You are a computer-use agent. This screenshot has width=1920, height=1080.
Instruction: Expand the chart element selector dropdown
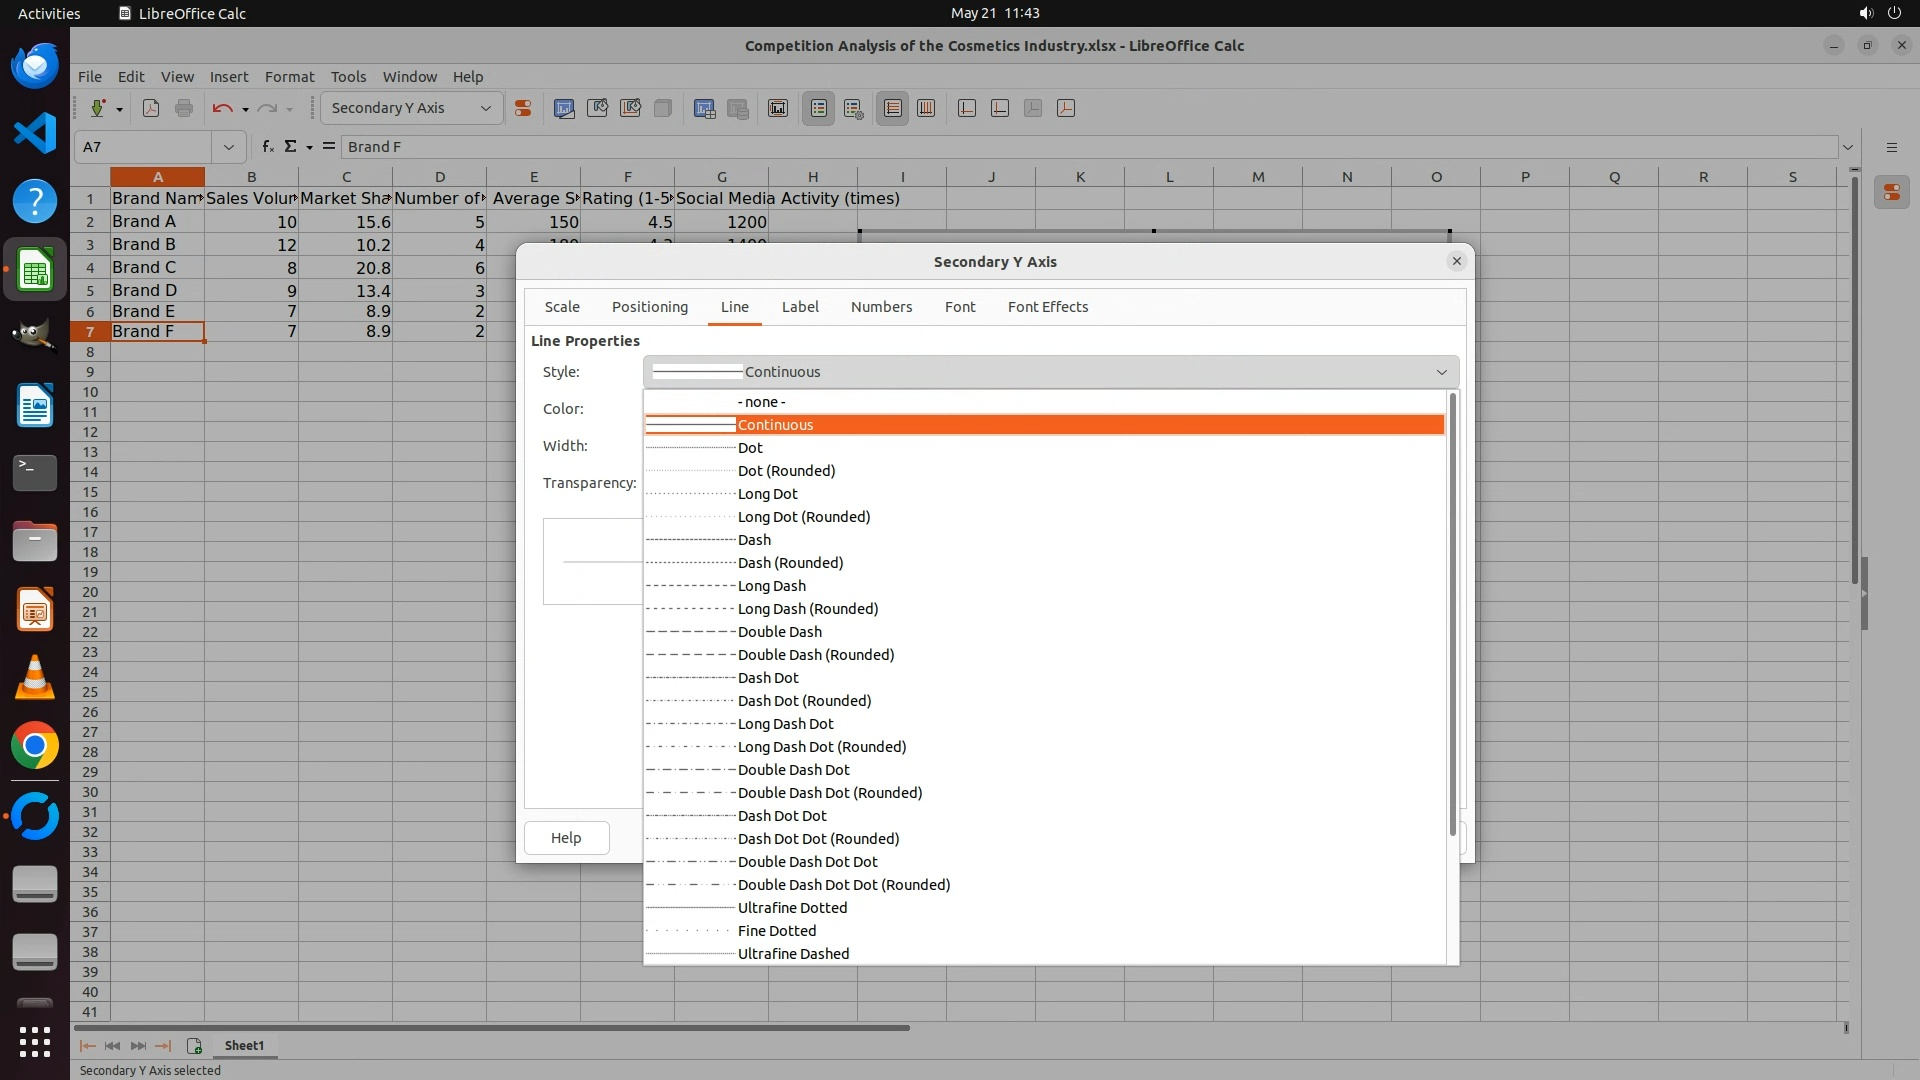[486, 108]
